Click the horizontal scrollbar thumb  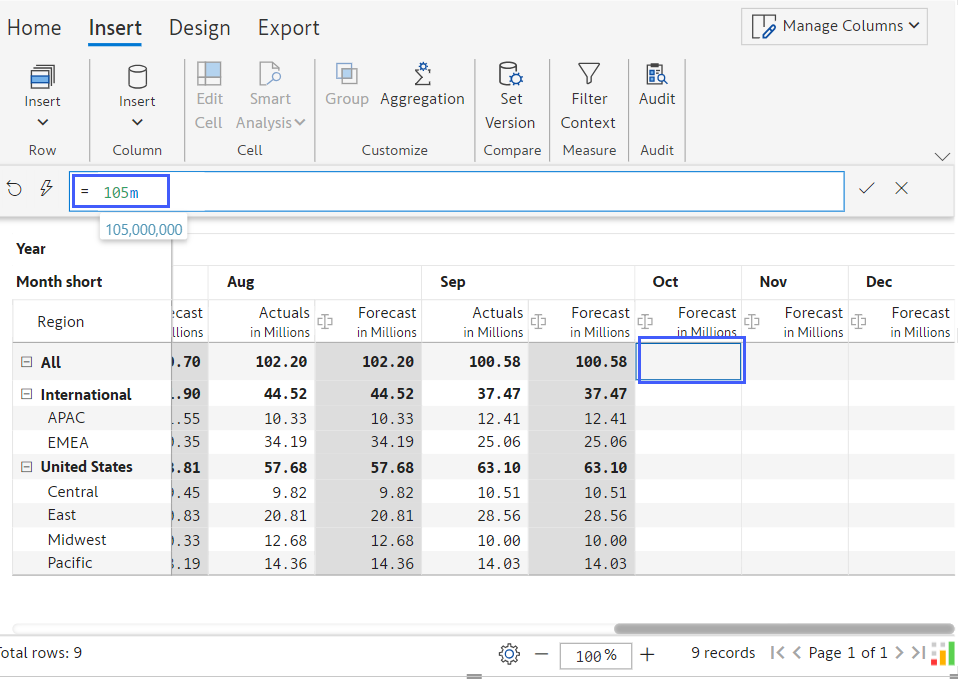(784, 629)
